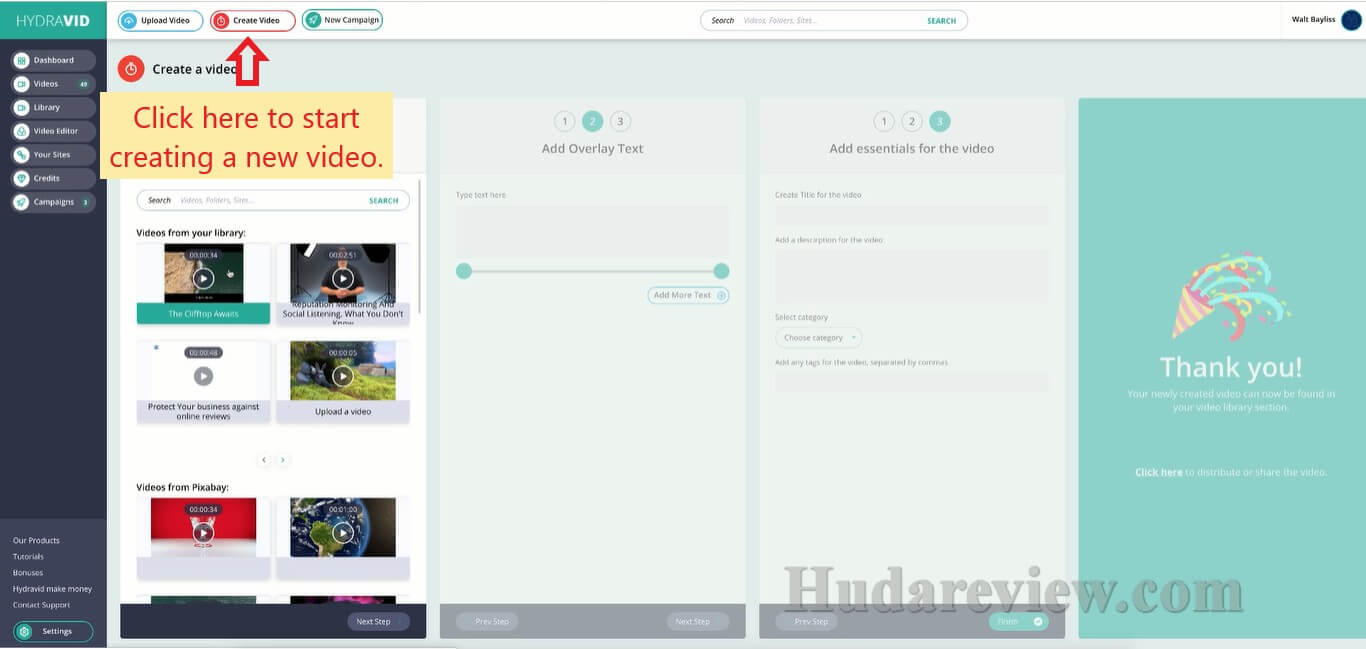Go to previous library page arrow
The width and height of the screenshot is (1366, 649).
coord(264,460)
